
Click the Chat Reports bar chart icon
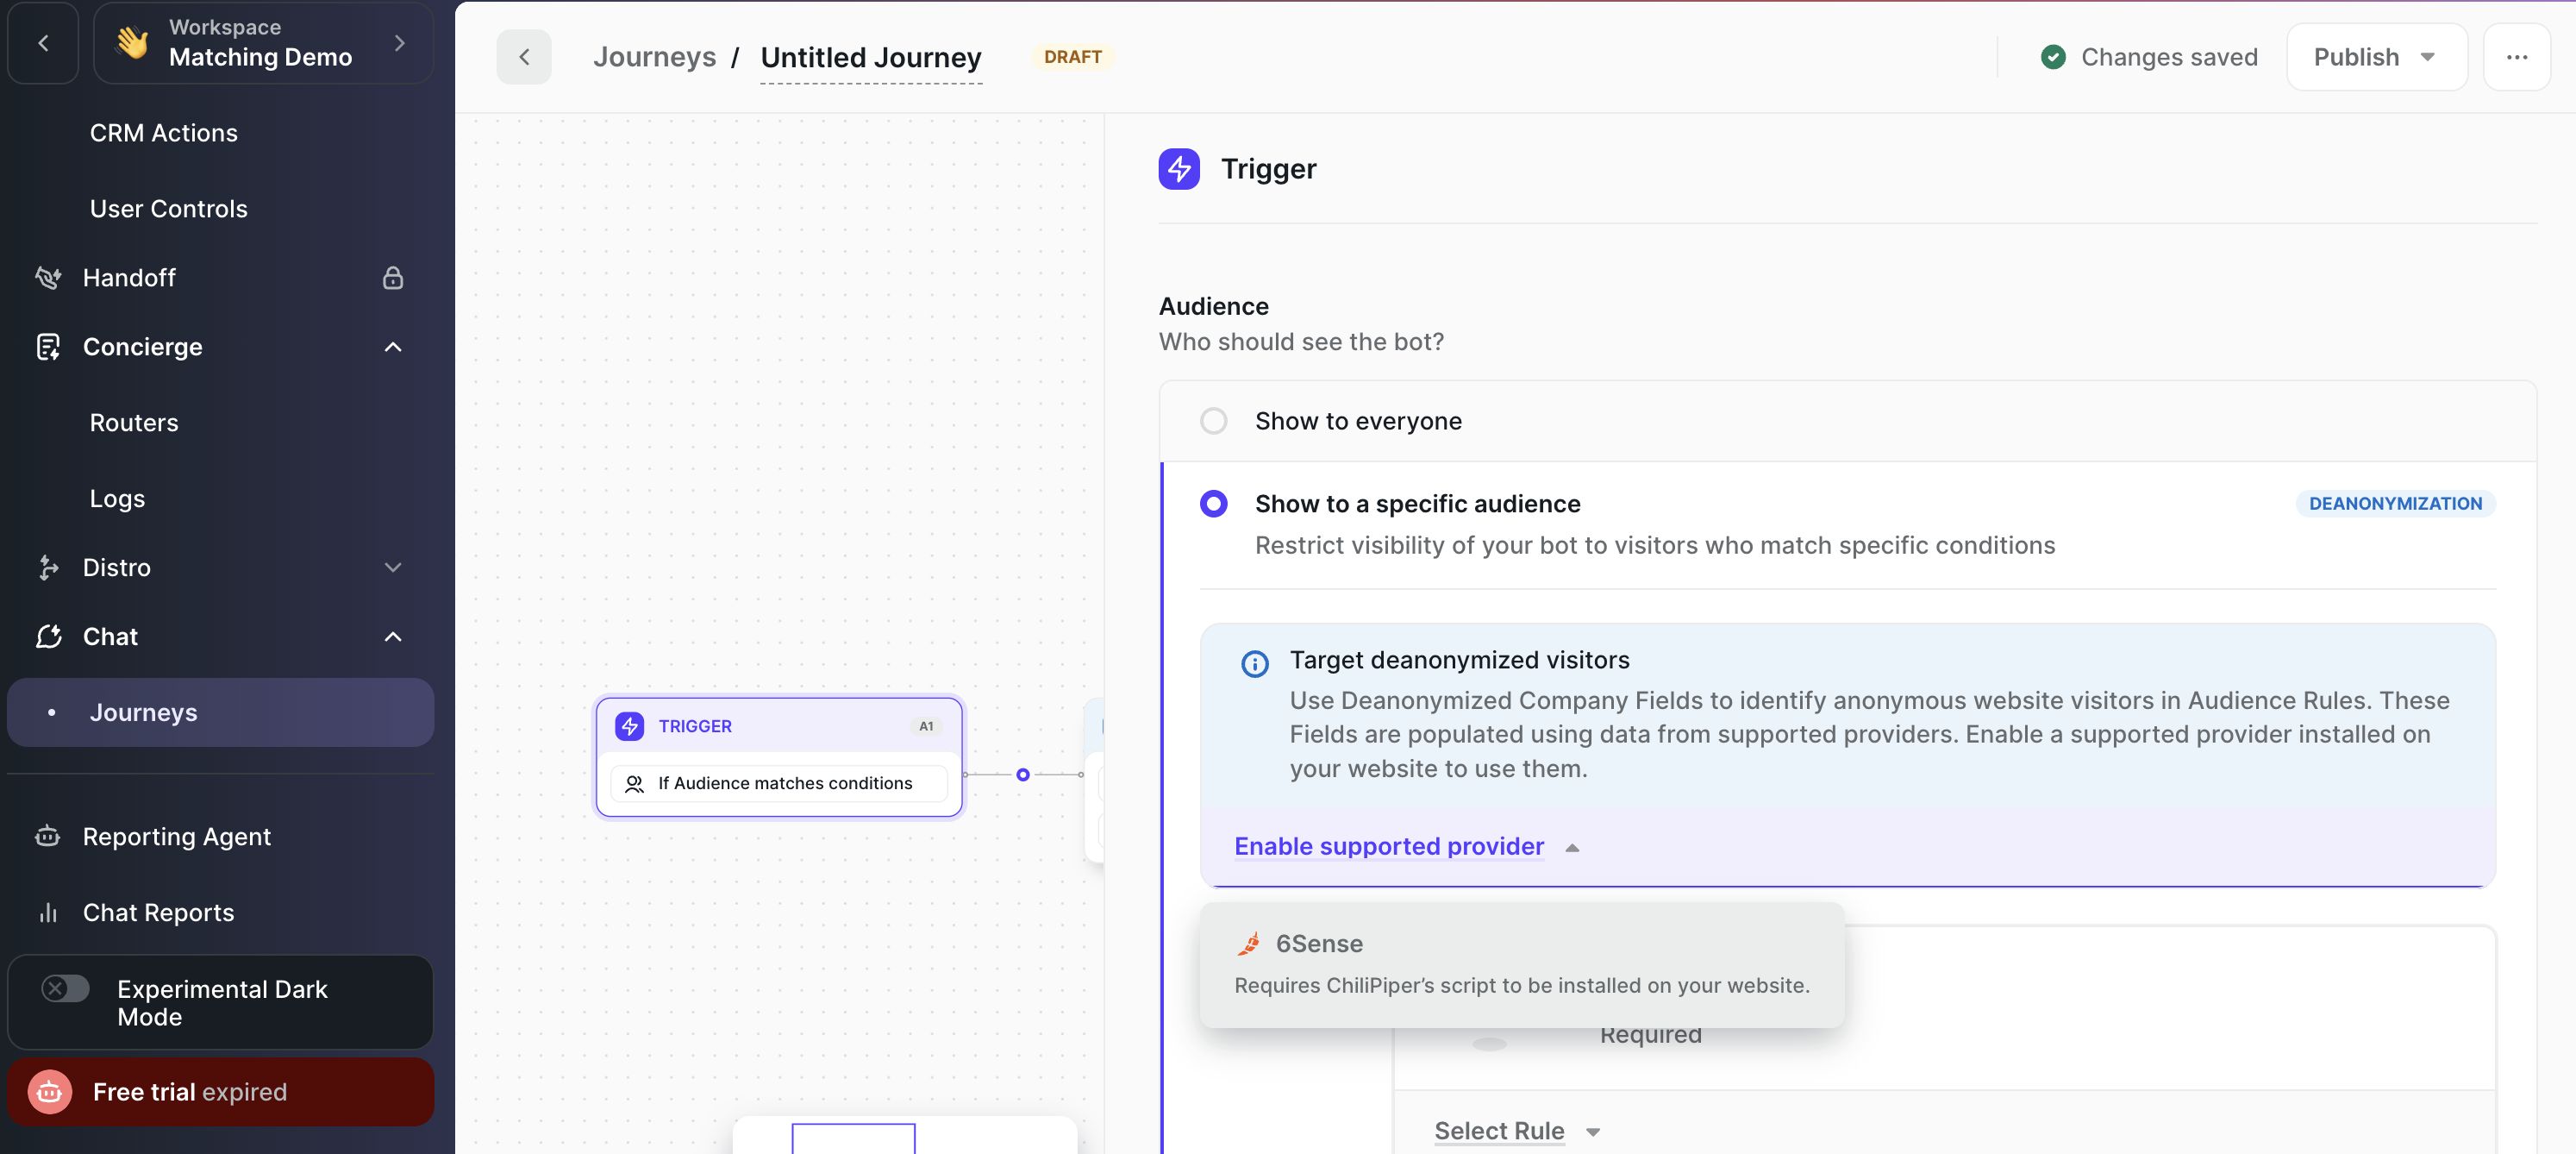coord(48,912)
